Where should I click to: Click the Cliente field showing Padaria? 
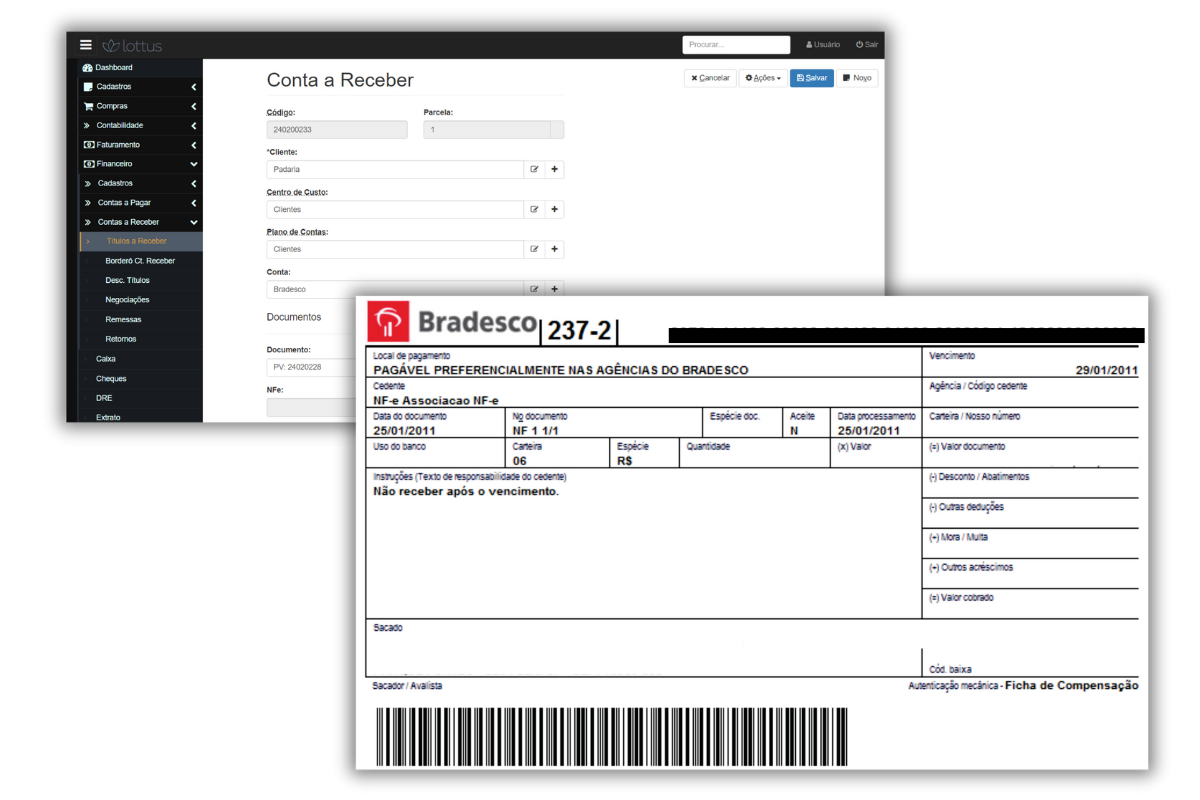(396, 170)
